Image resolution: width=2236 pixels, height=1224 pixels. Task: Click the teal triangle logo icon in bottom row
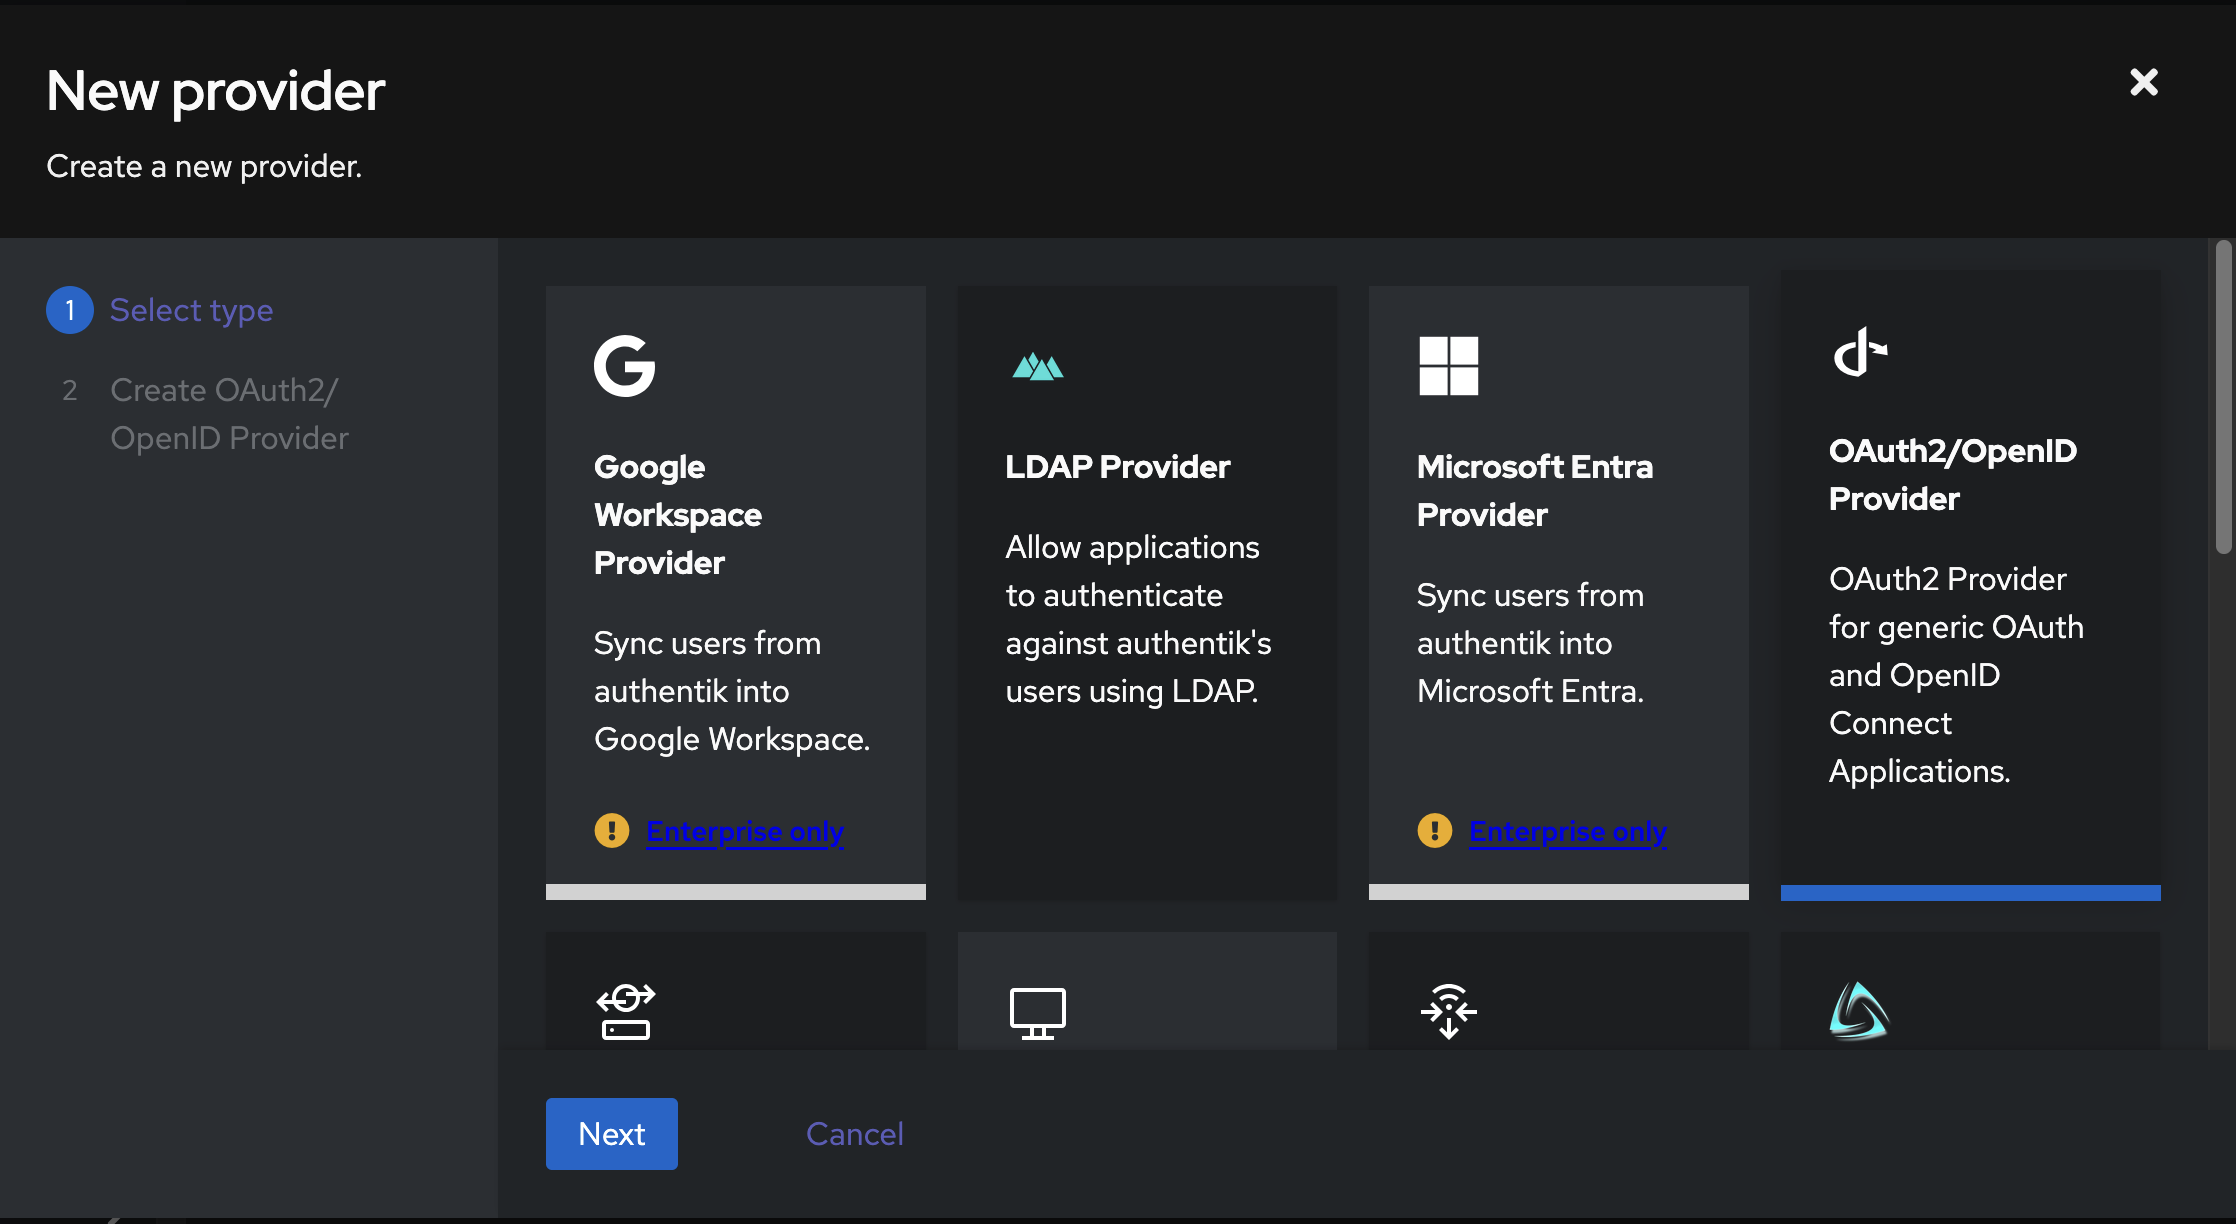(1856, 1010)
